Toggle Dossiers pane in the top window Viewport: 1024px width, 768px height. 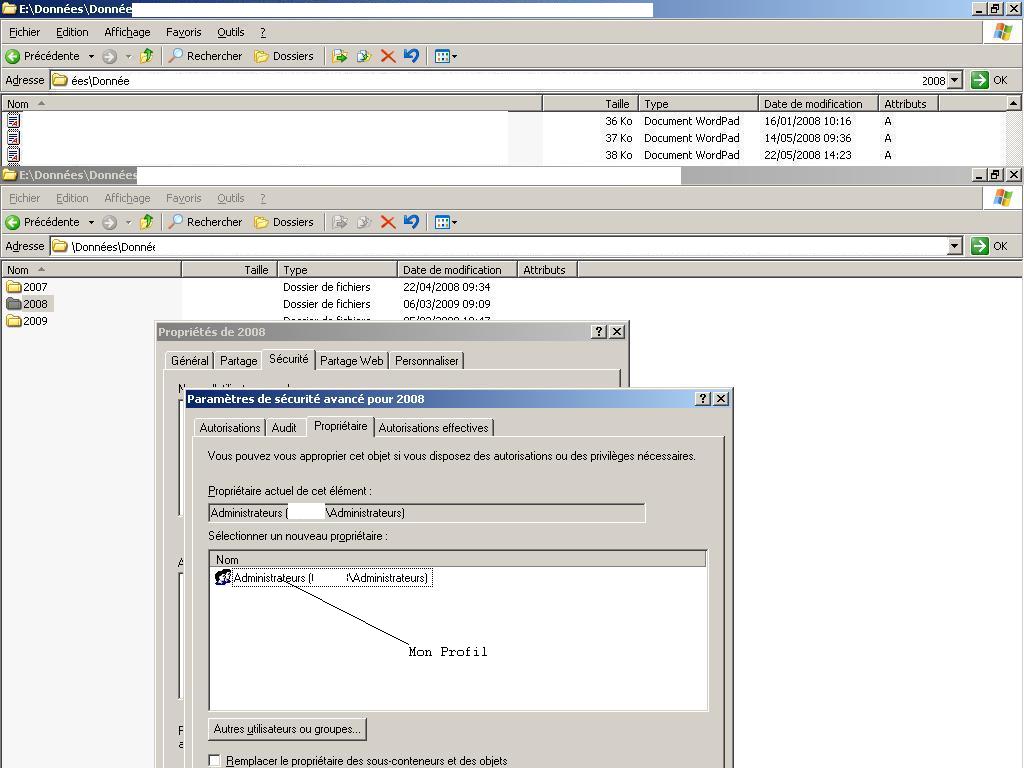coord(283,56)
